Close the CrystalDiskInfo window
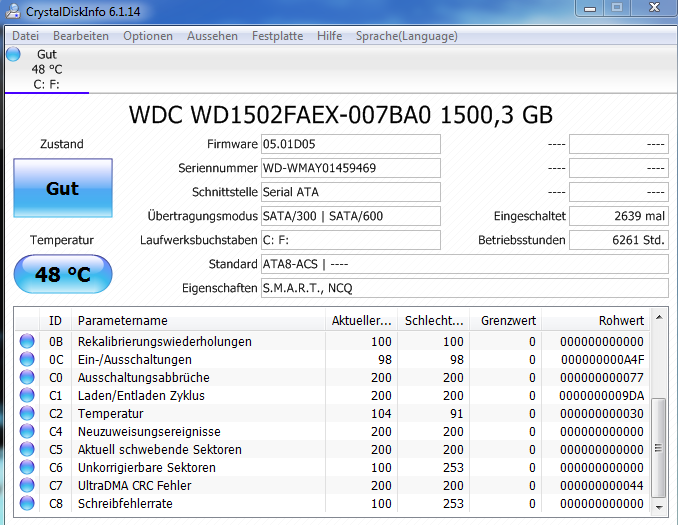678x525 pixels. (655, 7)
